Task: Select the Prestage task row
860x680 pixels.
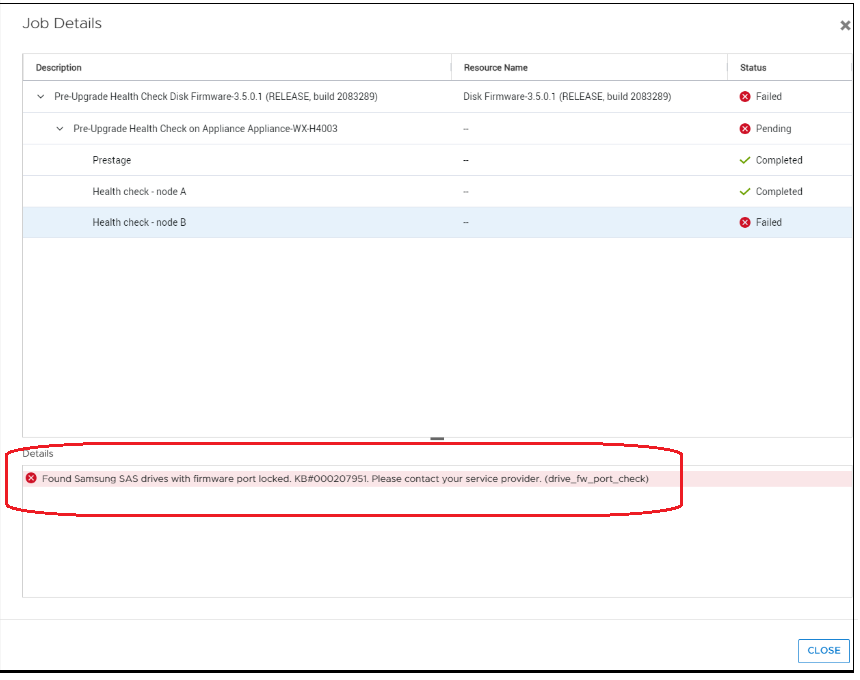Action: coord(111,160)
